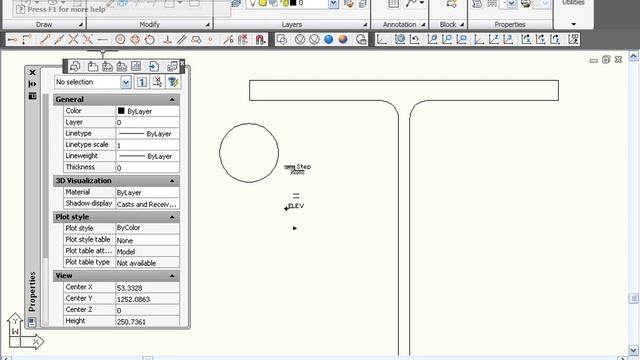The width and height of the screenshot is (640, 360).
Task: Click the Thickness value field
Action: (x=148, y=167)
